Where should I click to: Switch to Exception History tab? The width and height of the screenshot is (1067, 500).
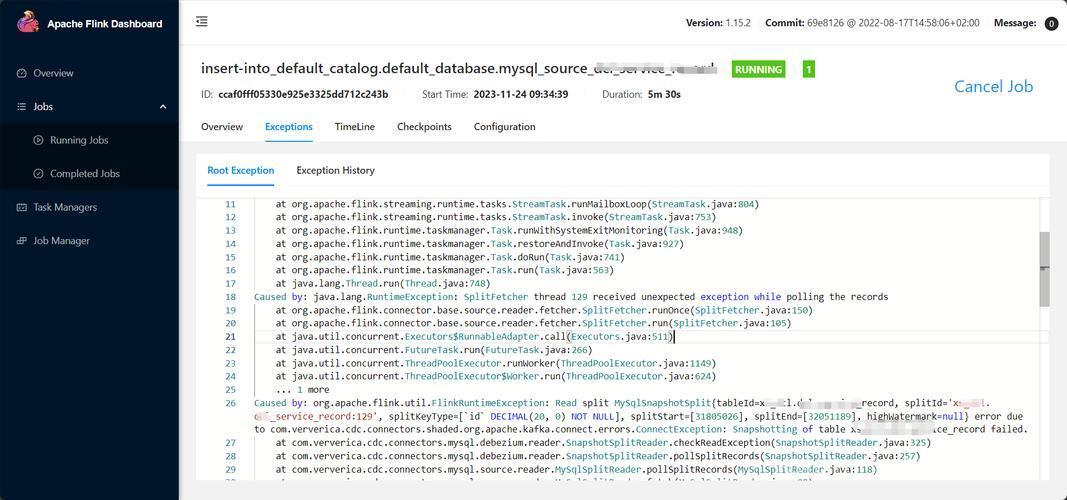pos(335,170)
